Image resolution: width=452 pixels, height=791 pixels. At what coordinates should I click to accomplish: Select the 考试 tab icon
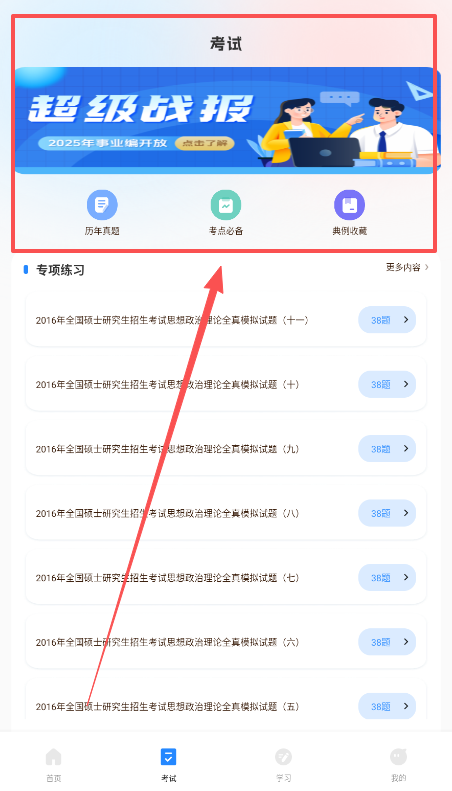(168, 757)
